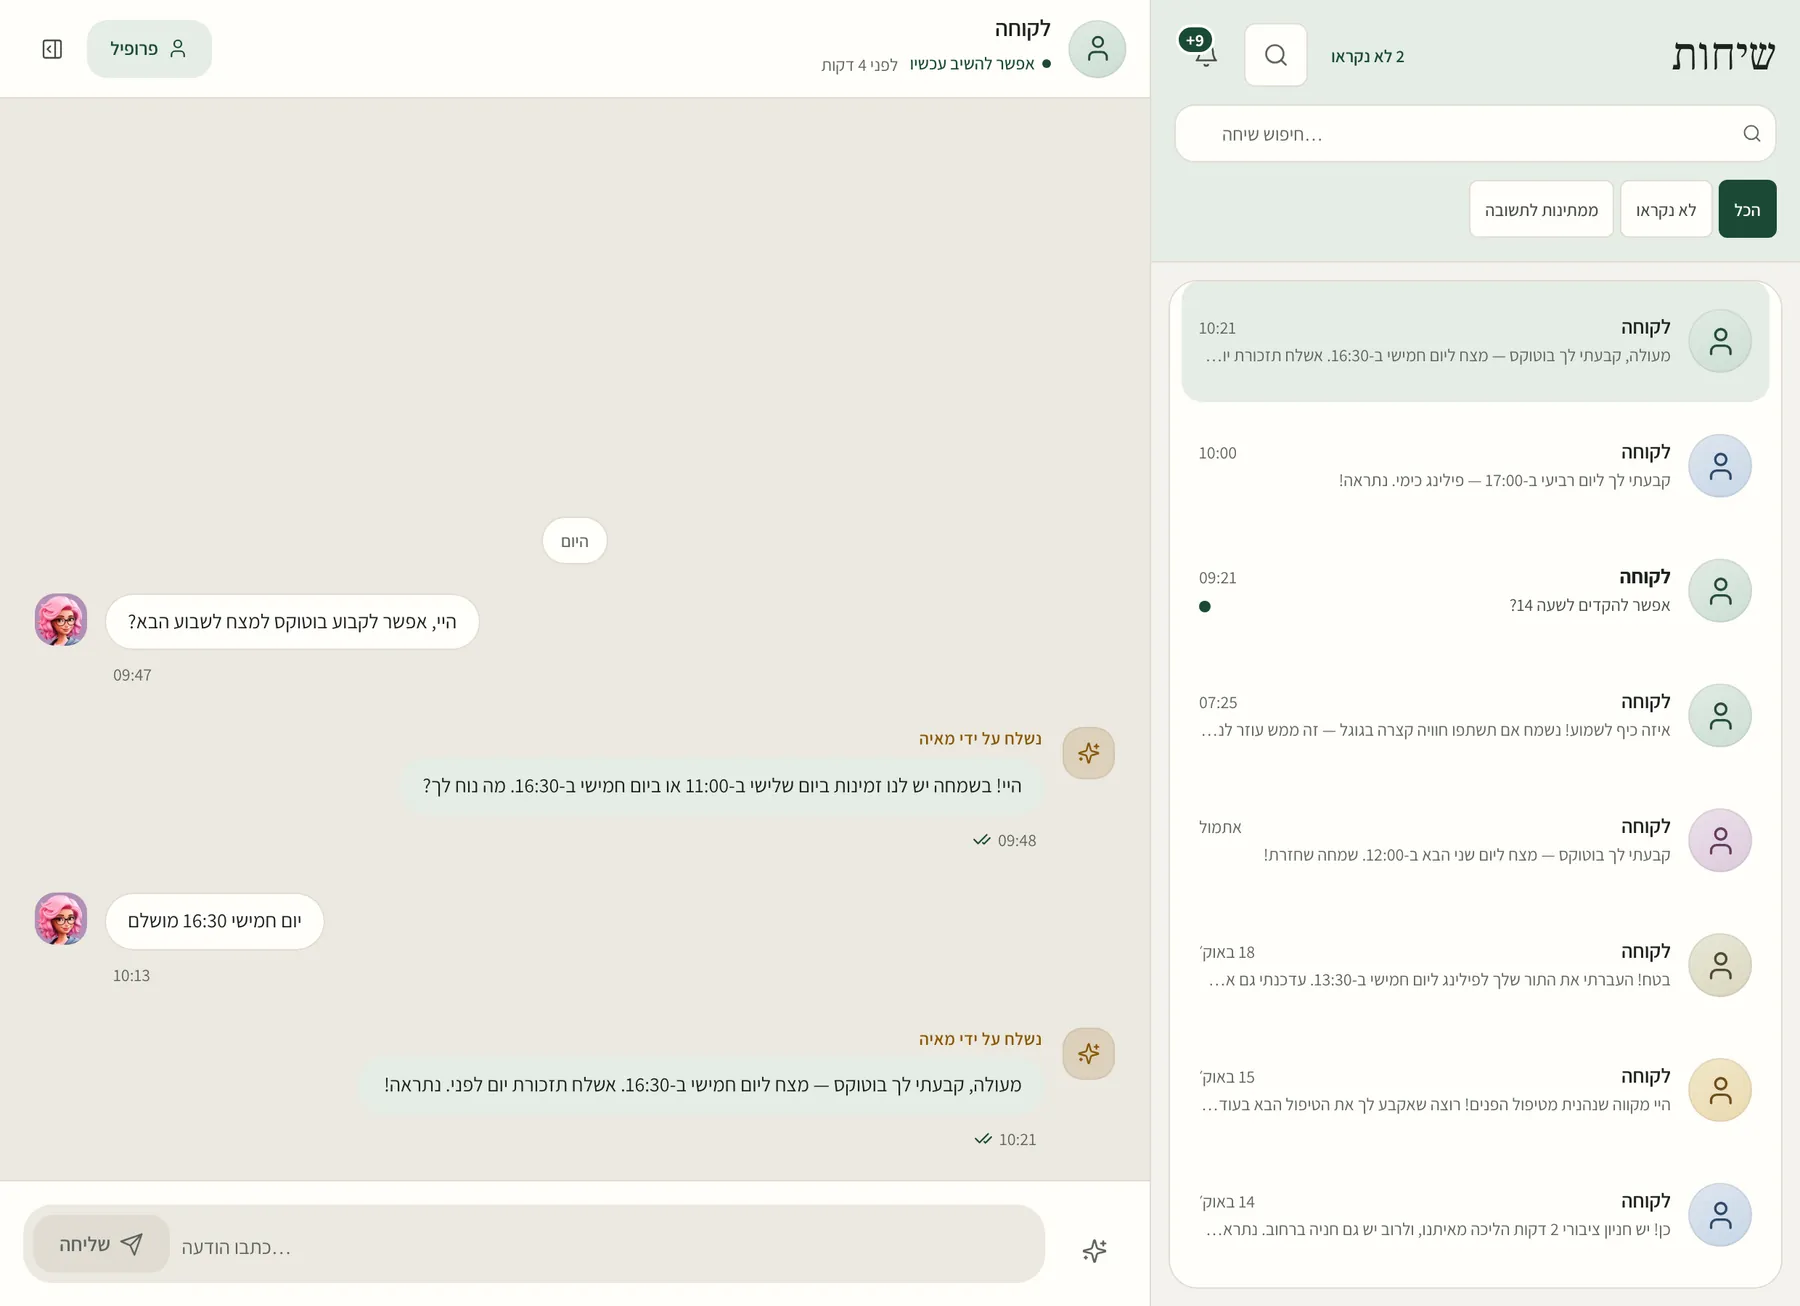Click the message היי, אפשר לקבוע בוטוקס
The width and height of the screenshot is (1800, 1306).
pos(292,622)
